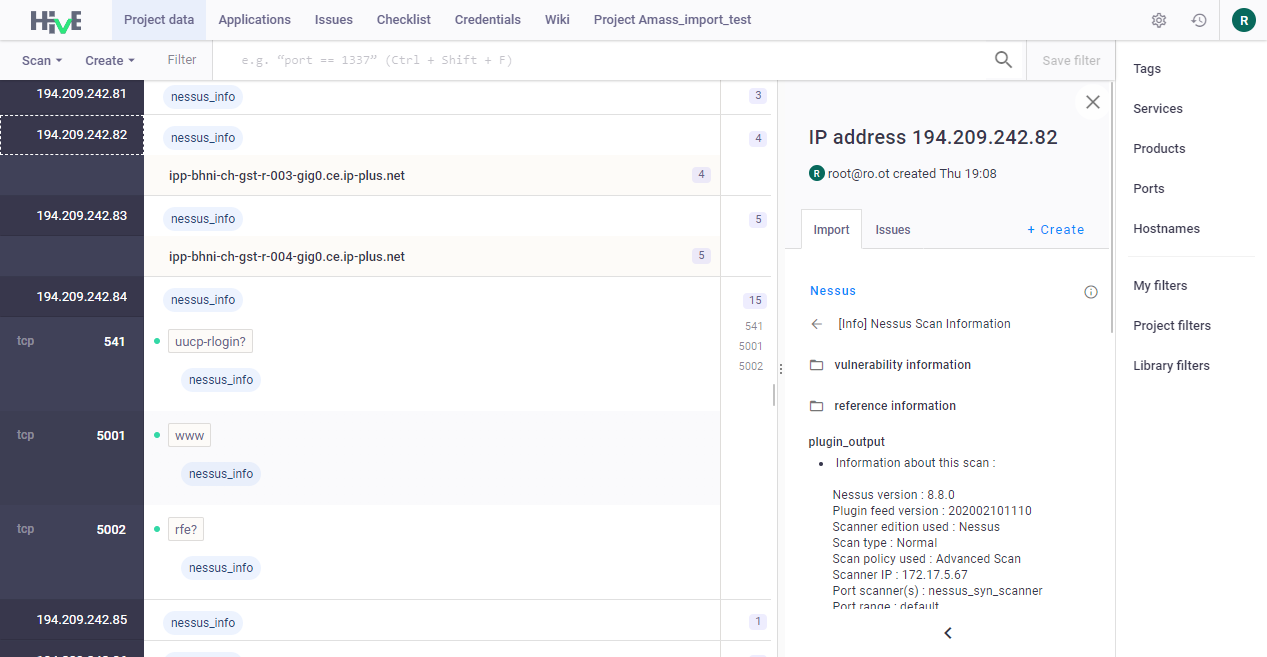This screenshot has height=657, width=1267.
Task: Click the Filter label
Action: click(x=182, y=60)
